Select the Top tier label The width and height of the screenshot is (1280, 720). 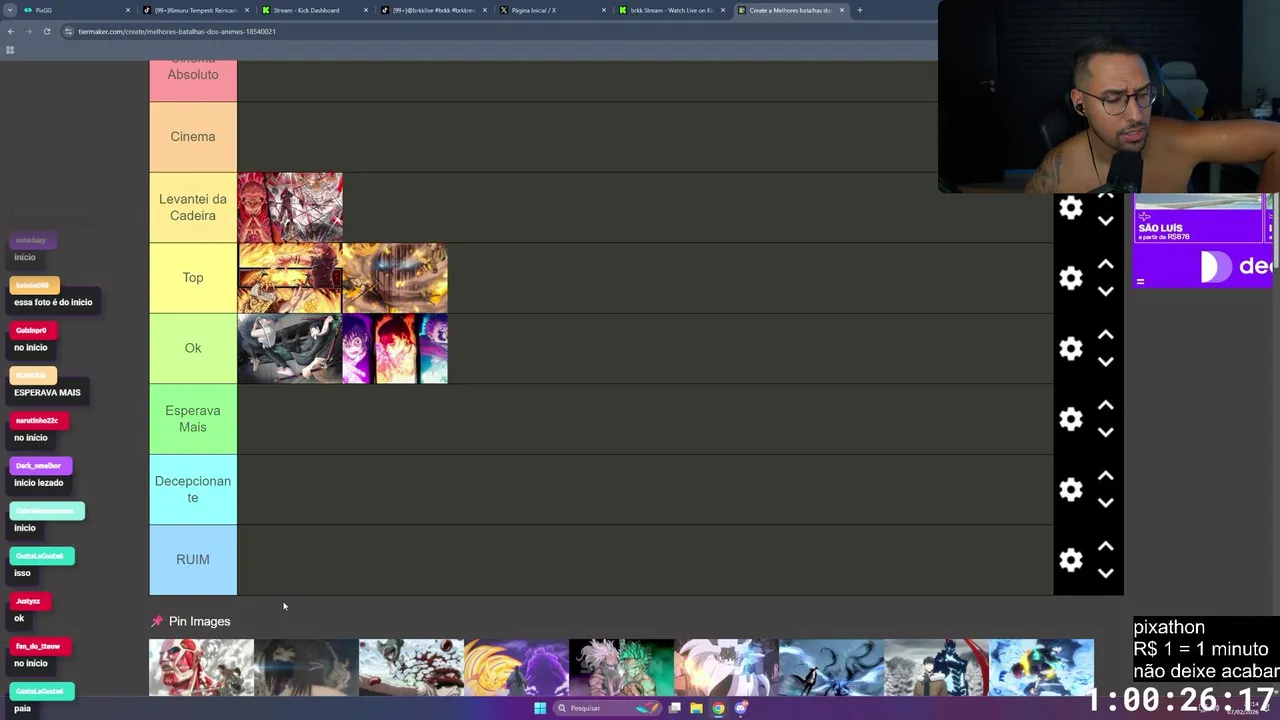pyautogui.click(x=193, y=278)
